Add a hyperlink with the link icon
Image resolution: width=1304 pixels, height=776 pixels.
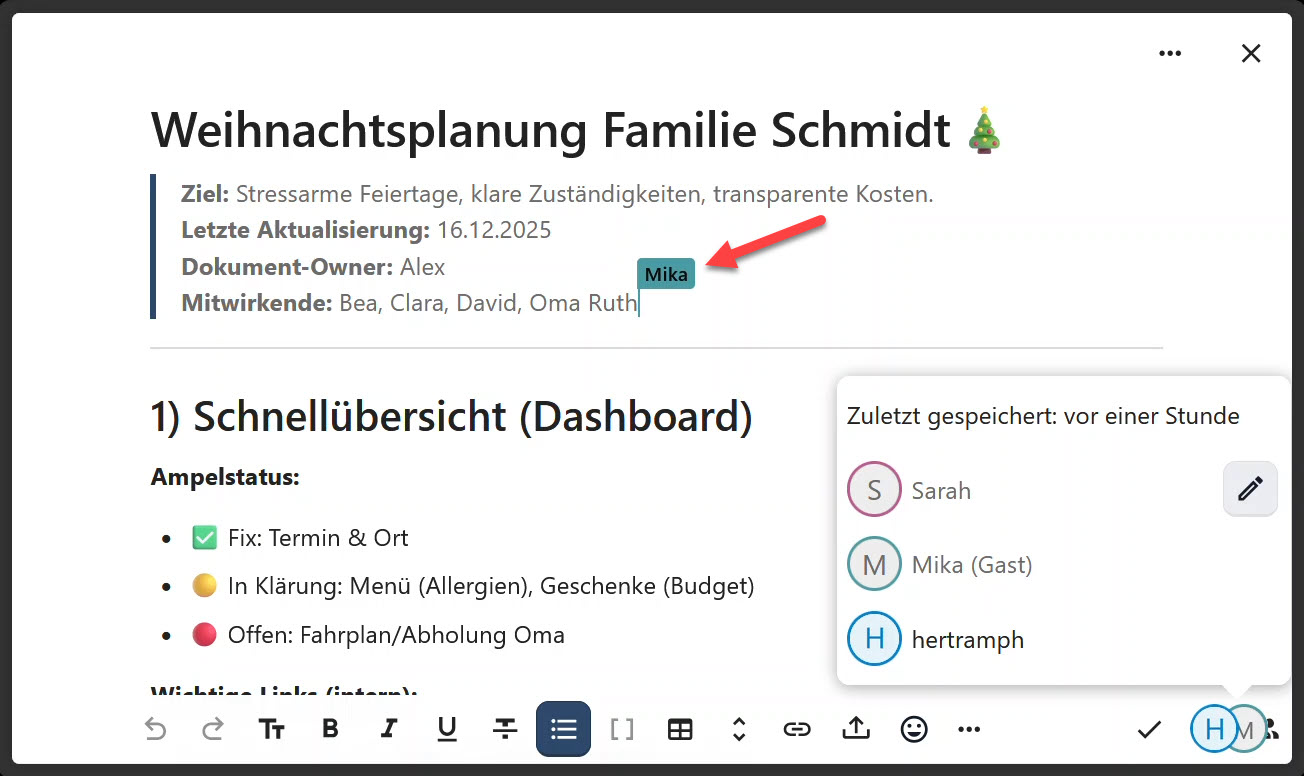pos(797,729)
